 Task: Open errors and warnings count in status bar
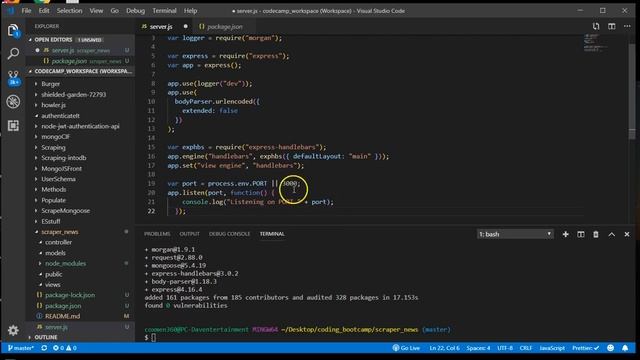click(65, 348)
